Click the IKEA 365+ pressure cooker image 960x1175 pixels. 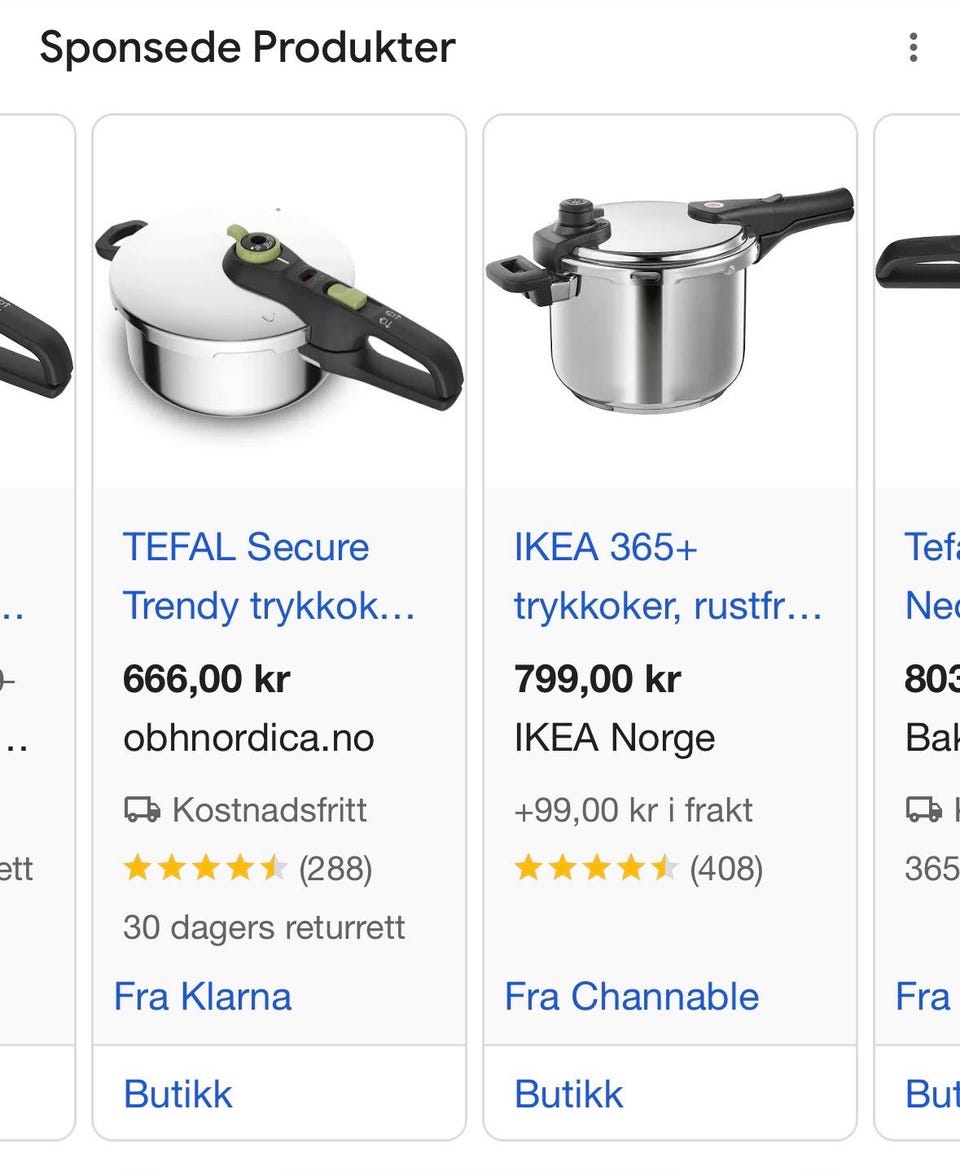click(x=670, y=300)
